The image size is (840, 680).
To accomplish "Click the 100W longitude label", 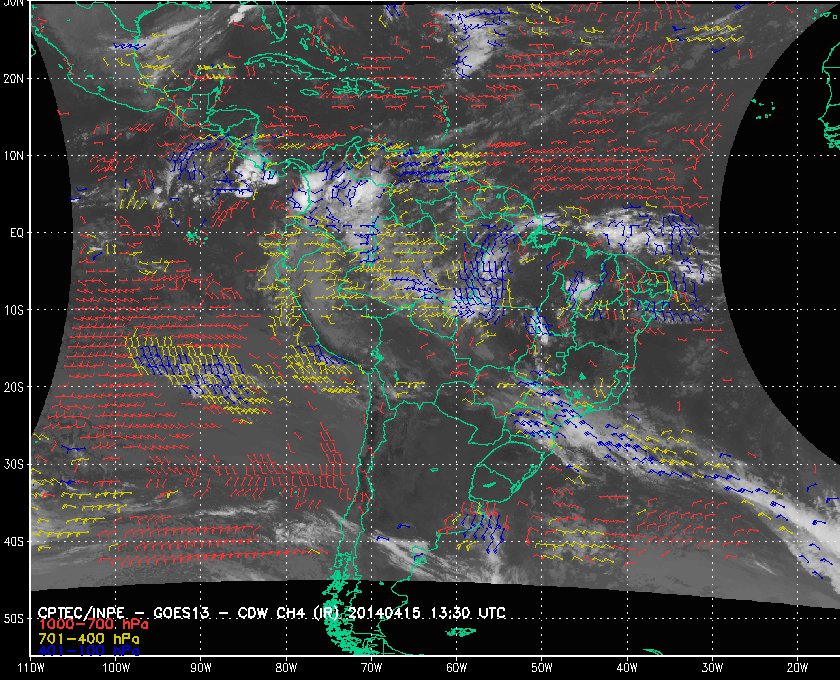I will [x=116, y=668].
